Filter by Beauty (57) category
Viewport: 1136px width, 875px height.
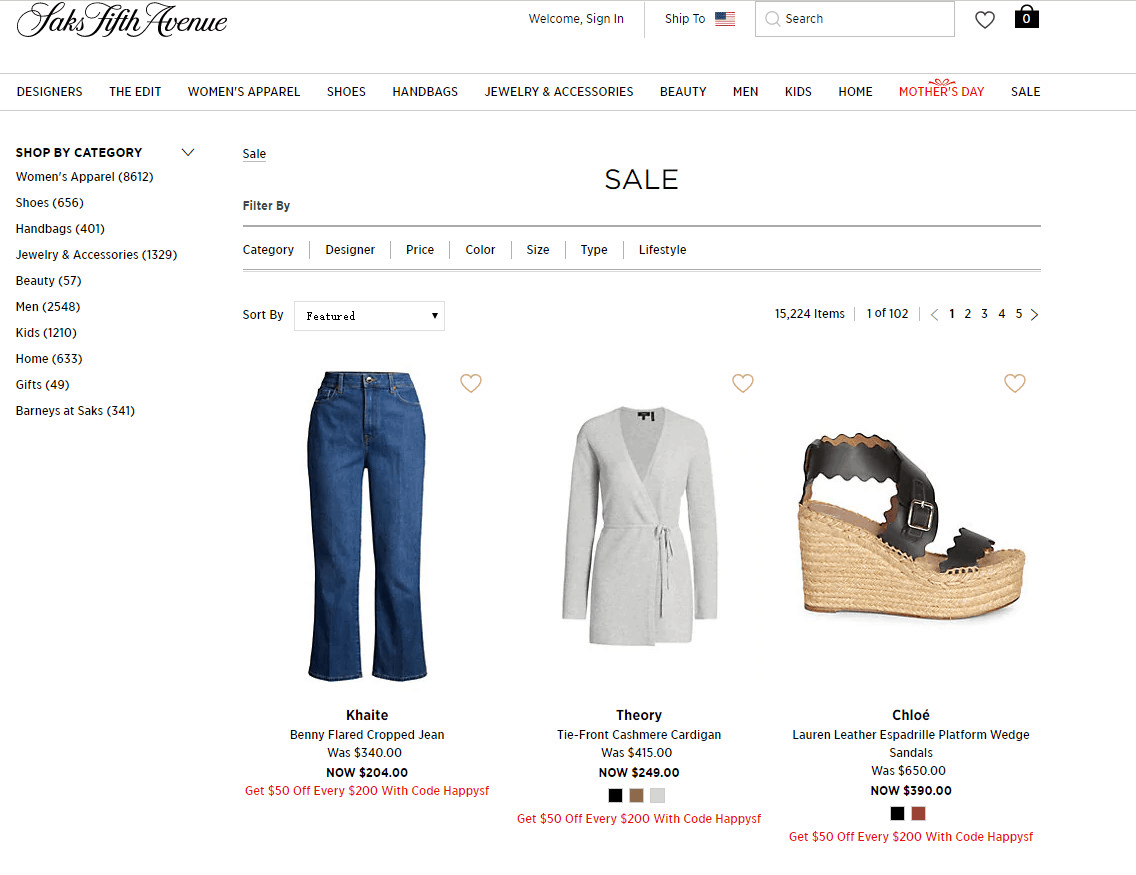pyautogui.click(x=49, y=281)
